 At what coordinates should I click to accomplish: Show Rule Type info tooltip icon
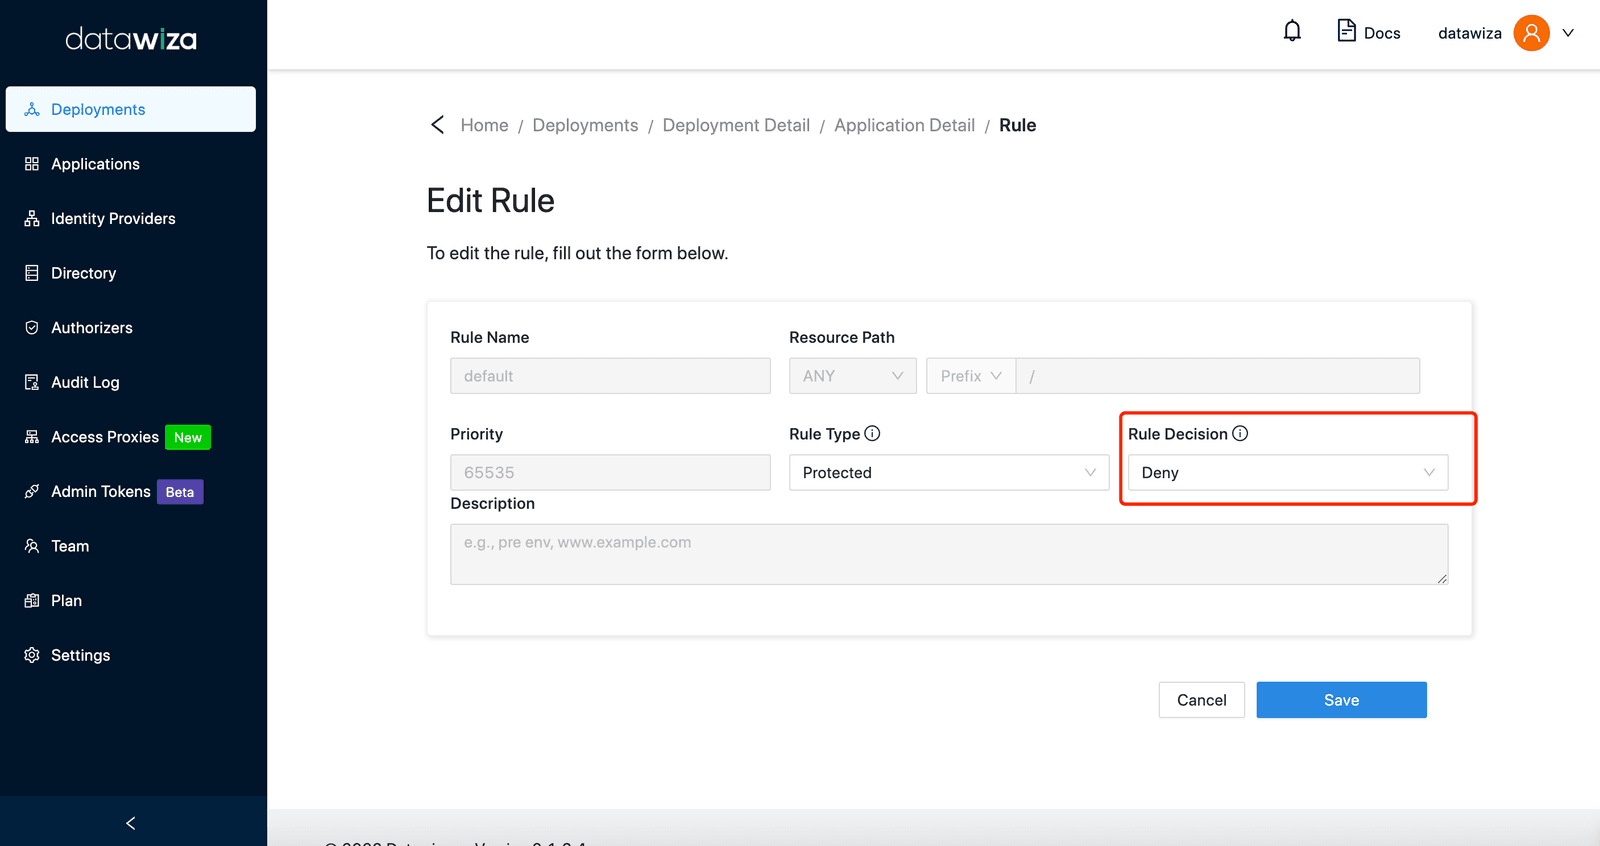point(872,433)
